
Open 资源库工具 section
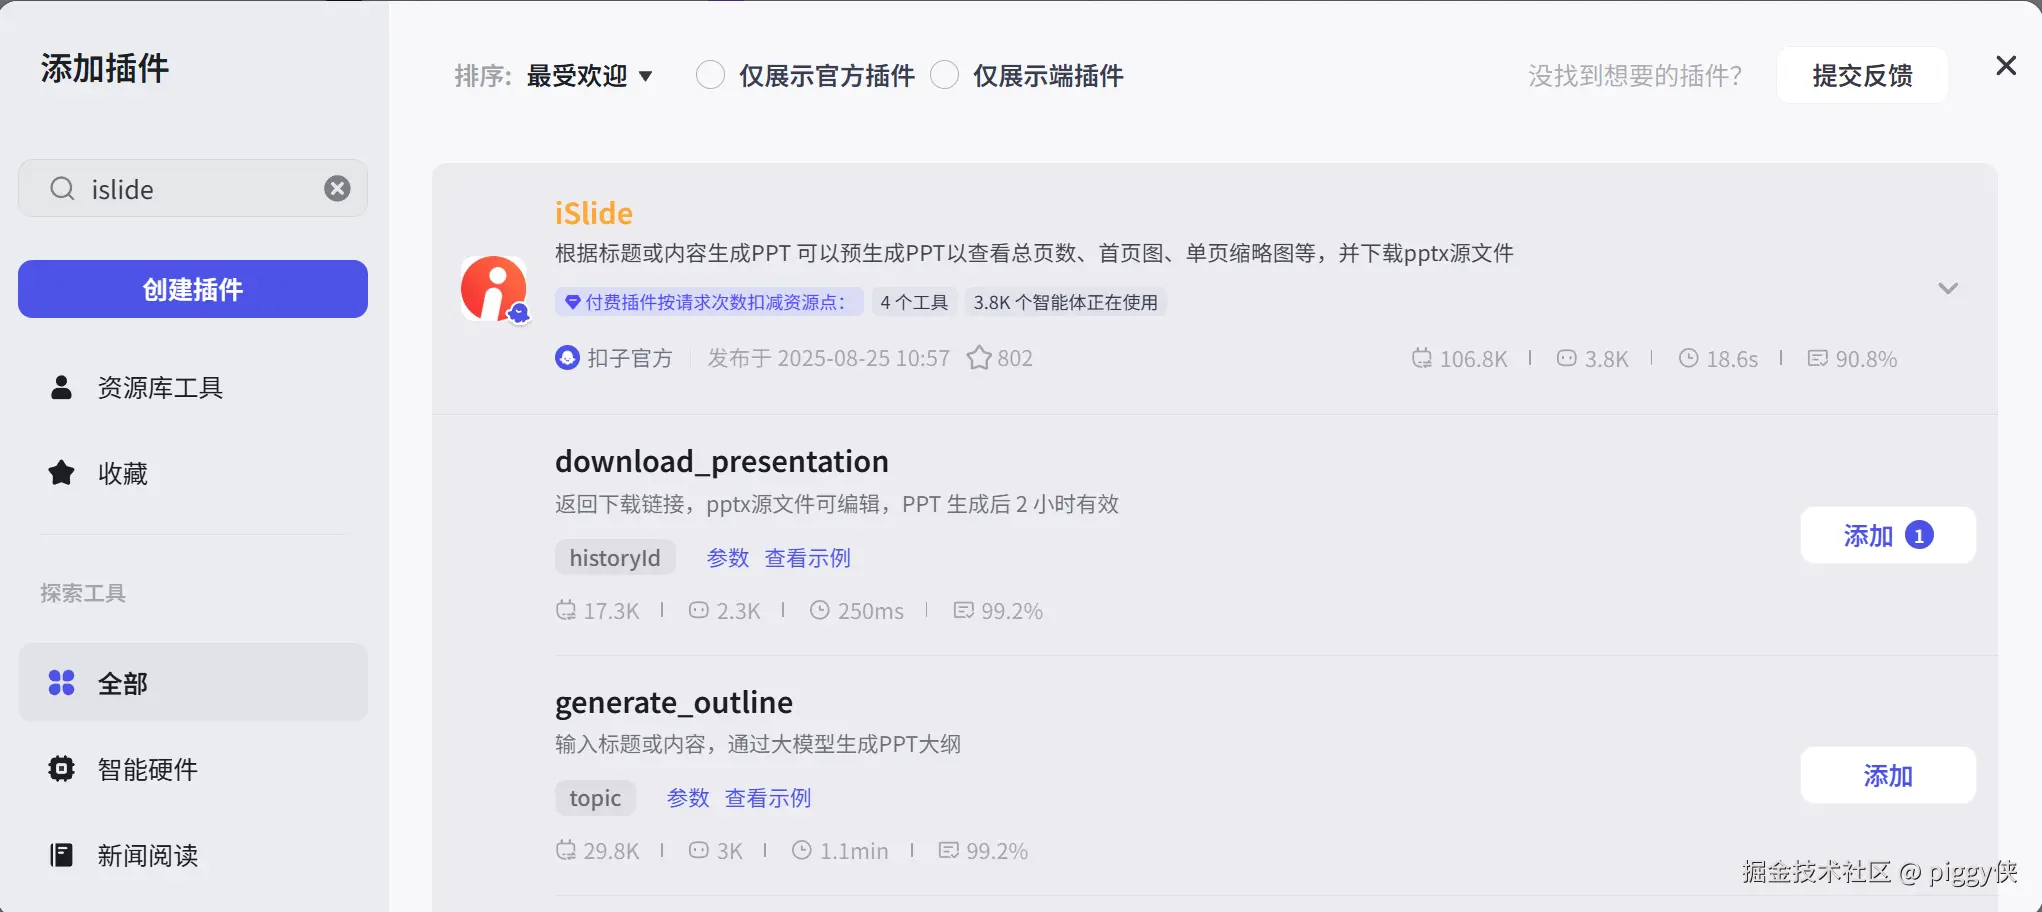(x=193, y=387)
